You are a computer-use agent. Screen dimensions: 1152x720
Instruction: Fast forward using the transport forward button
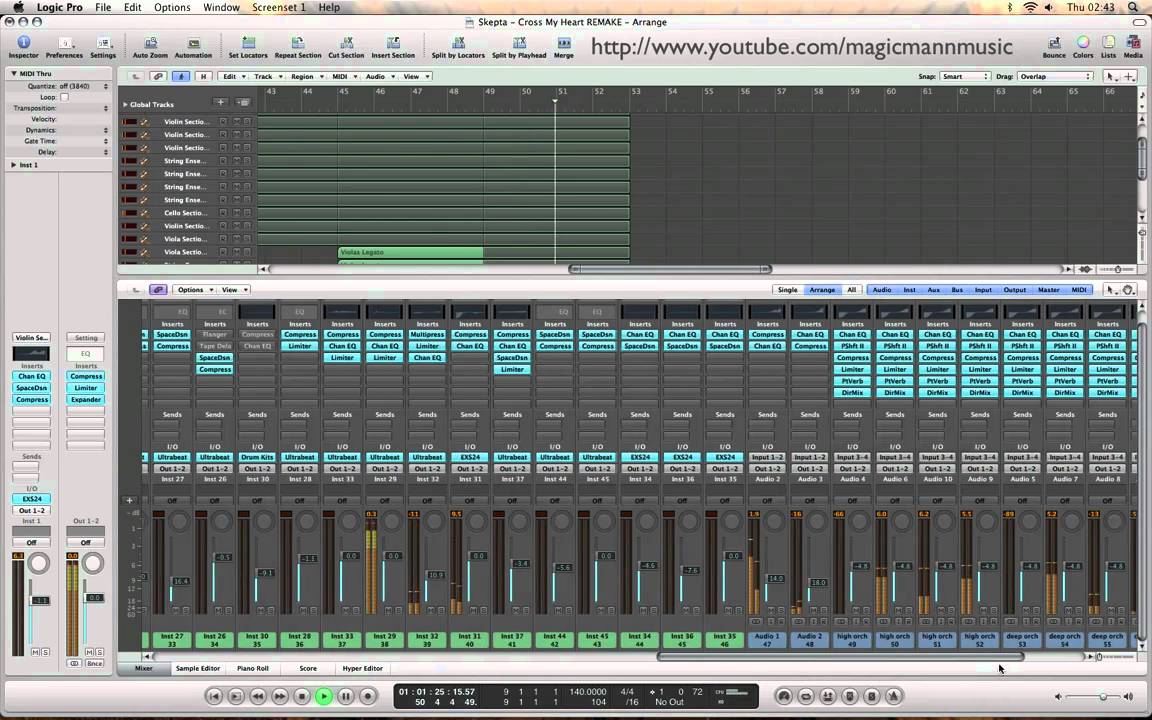(280, 696)
